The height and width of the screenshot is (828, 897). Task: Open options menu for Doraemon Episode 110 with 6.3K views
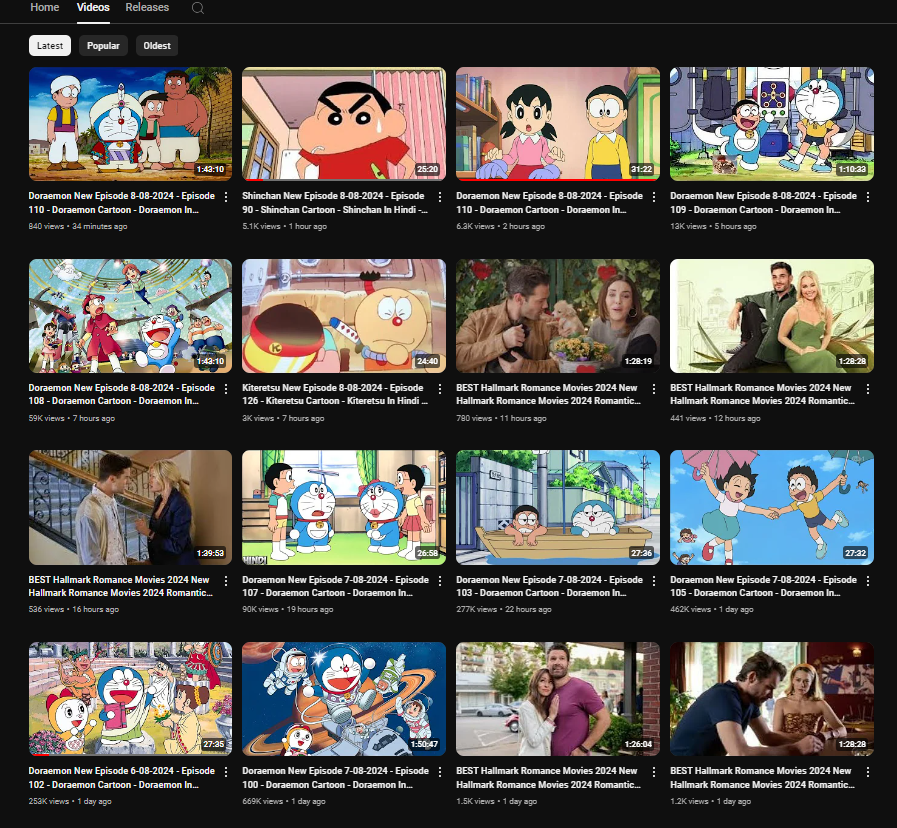654,197
